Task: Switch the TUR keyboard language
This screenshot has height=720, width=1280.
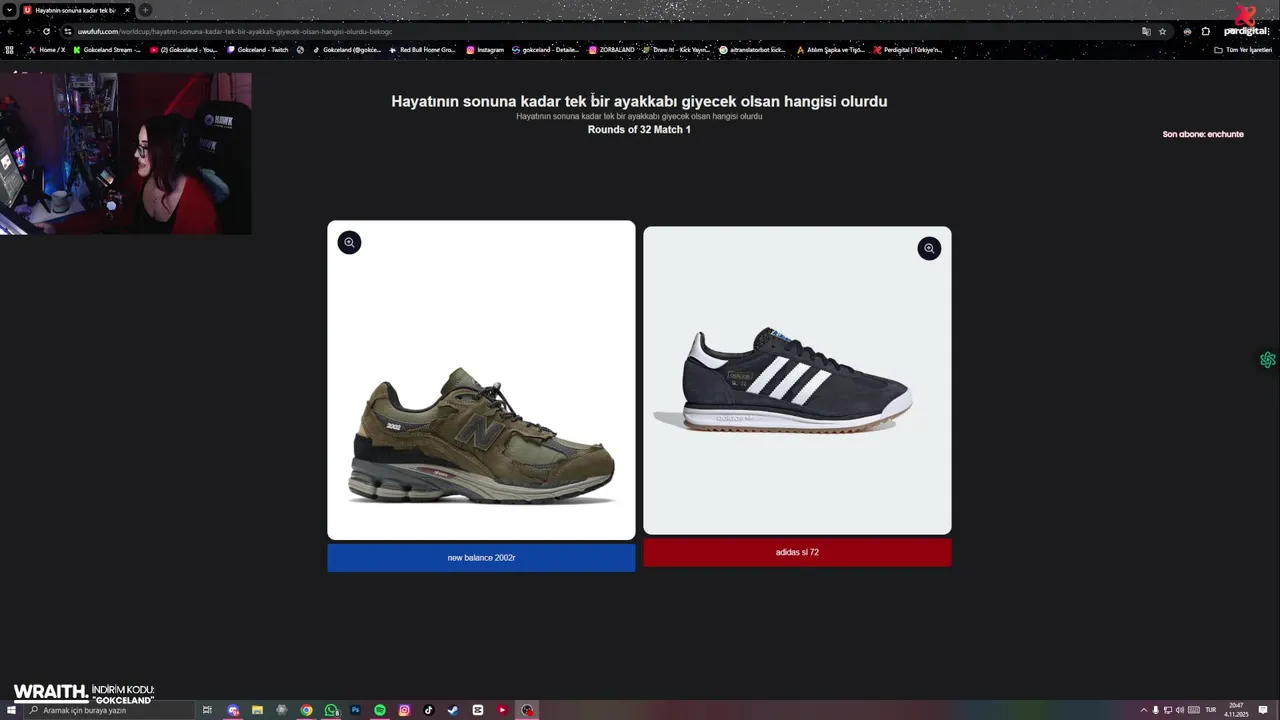Action: pyautogui.click(x=1211, y=710)
